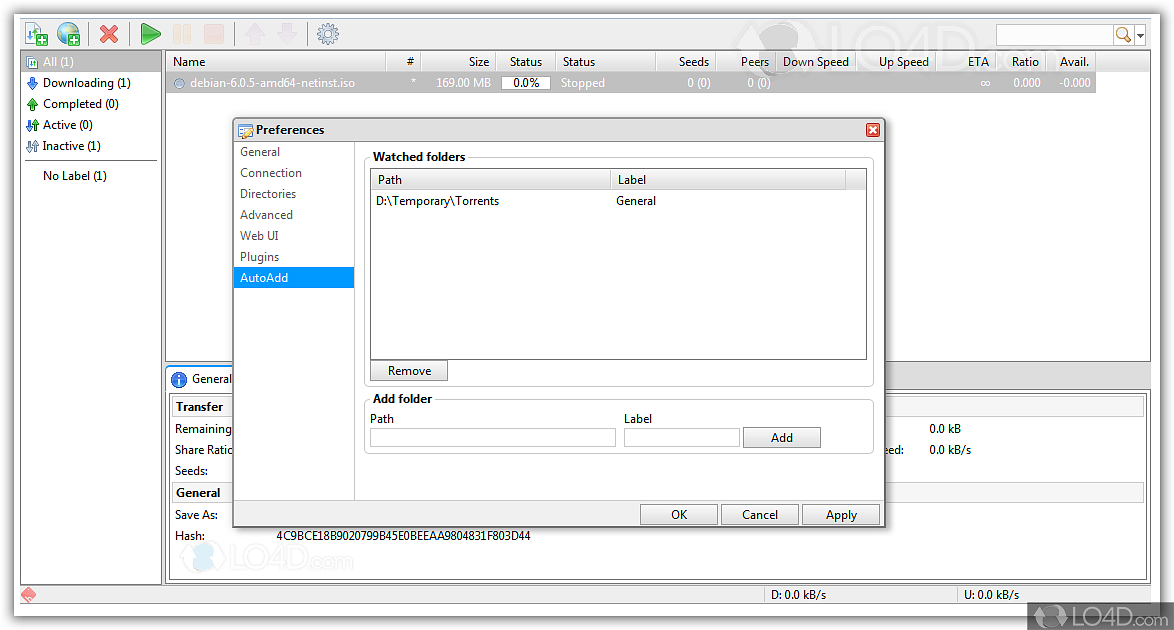Viewport: 1174px width, 630px height.
Task: Open settings via the gear toolbar icon
Action: [327, 35]
